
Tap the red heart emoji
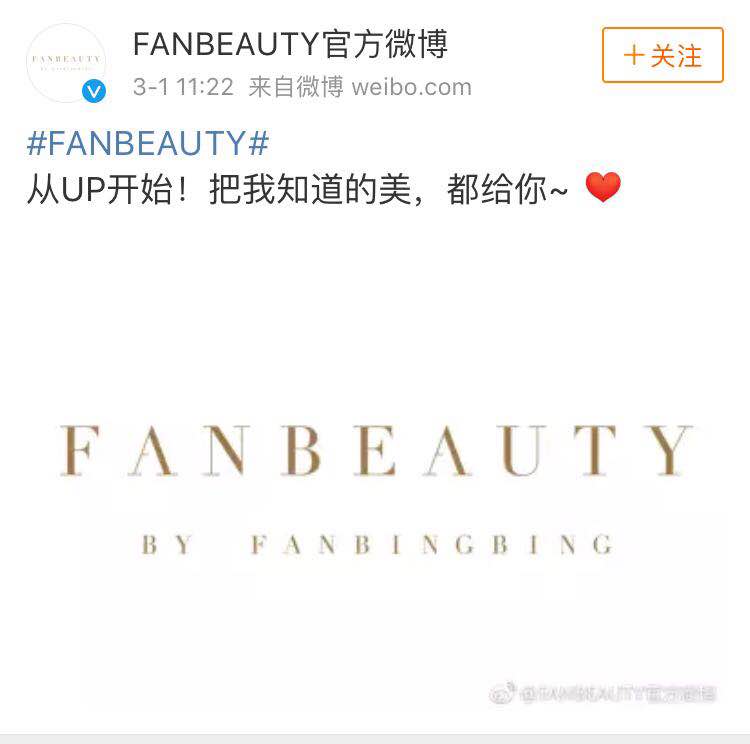603,187
